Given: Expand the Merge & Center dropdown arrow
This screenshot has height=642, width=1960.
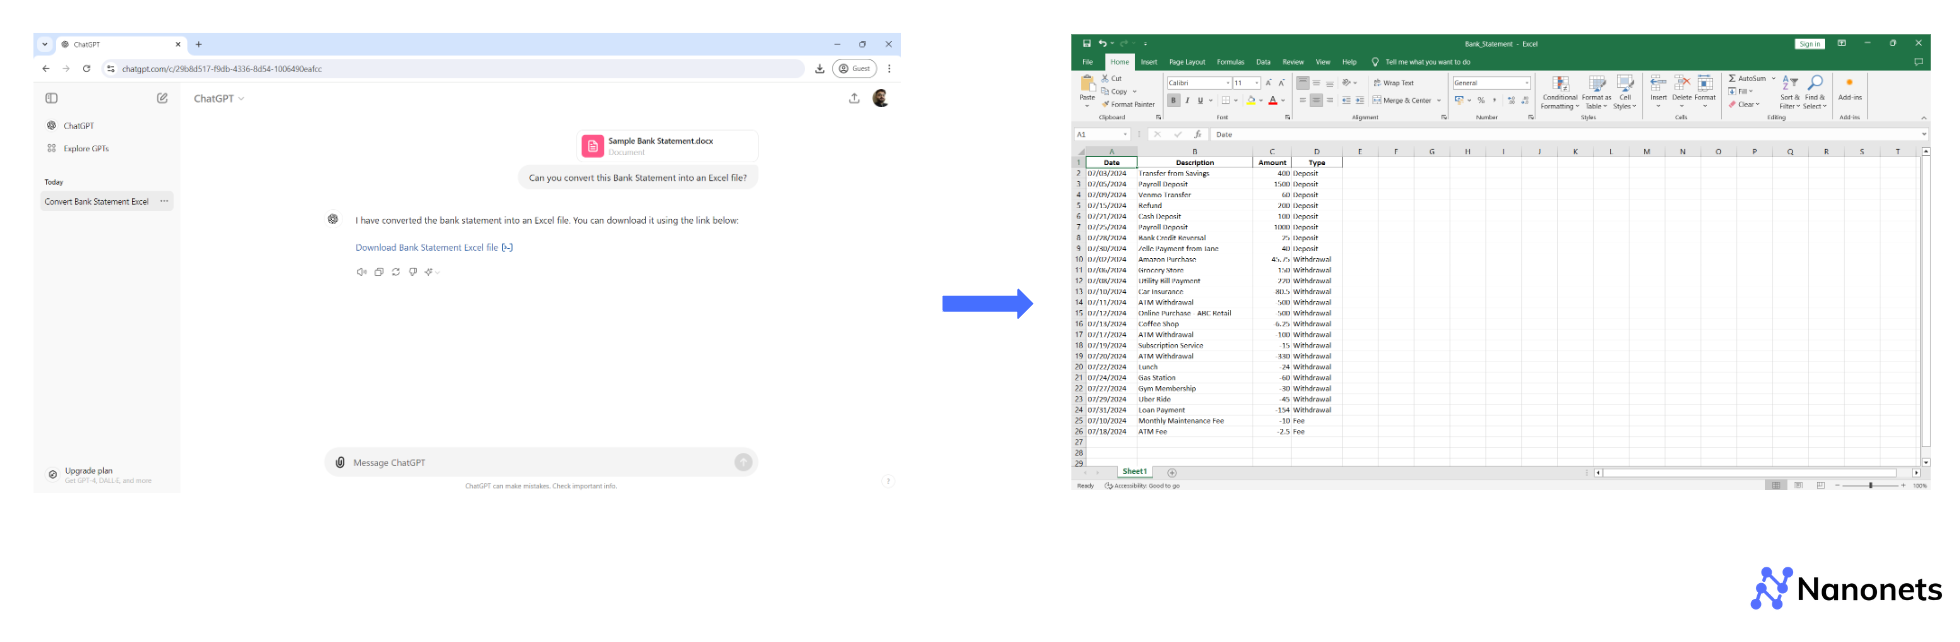Looking at the screenshot, I should pyautogui.click(x=1439, y=100).
